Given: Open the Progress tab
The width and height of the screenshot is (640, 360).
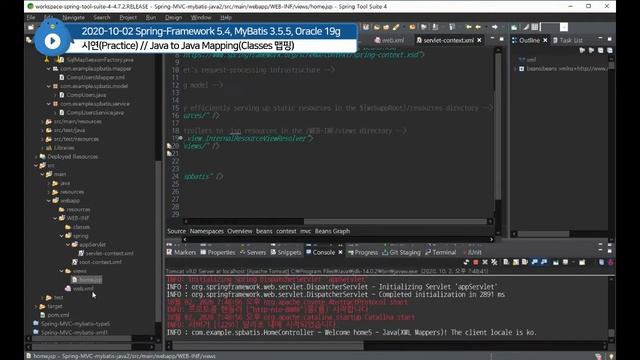Looking at the screenshot, I should 362,252.
